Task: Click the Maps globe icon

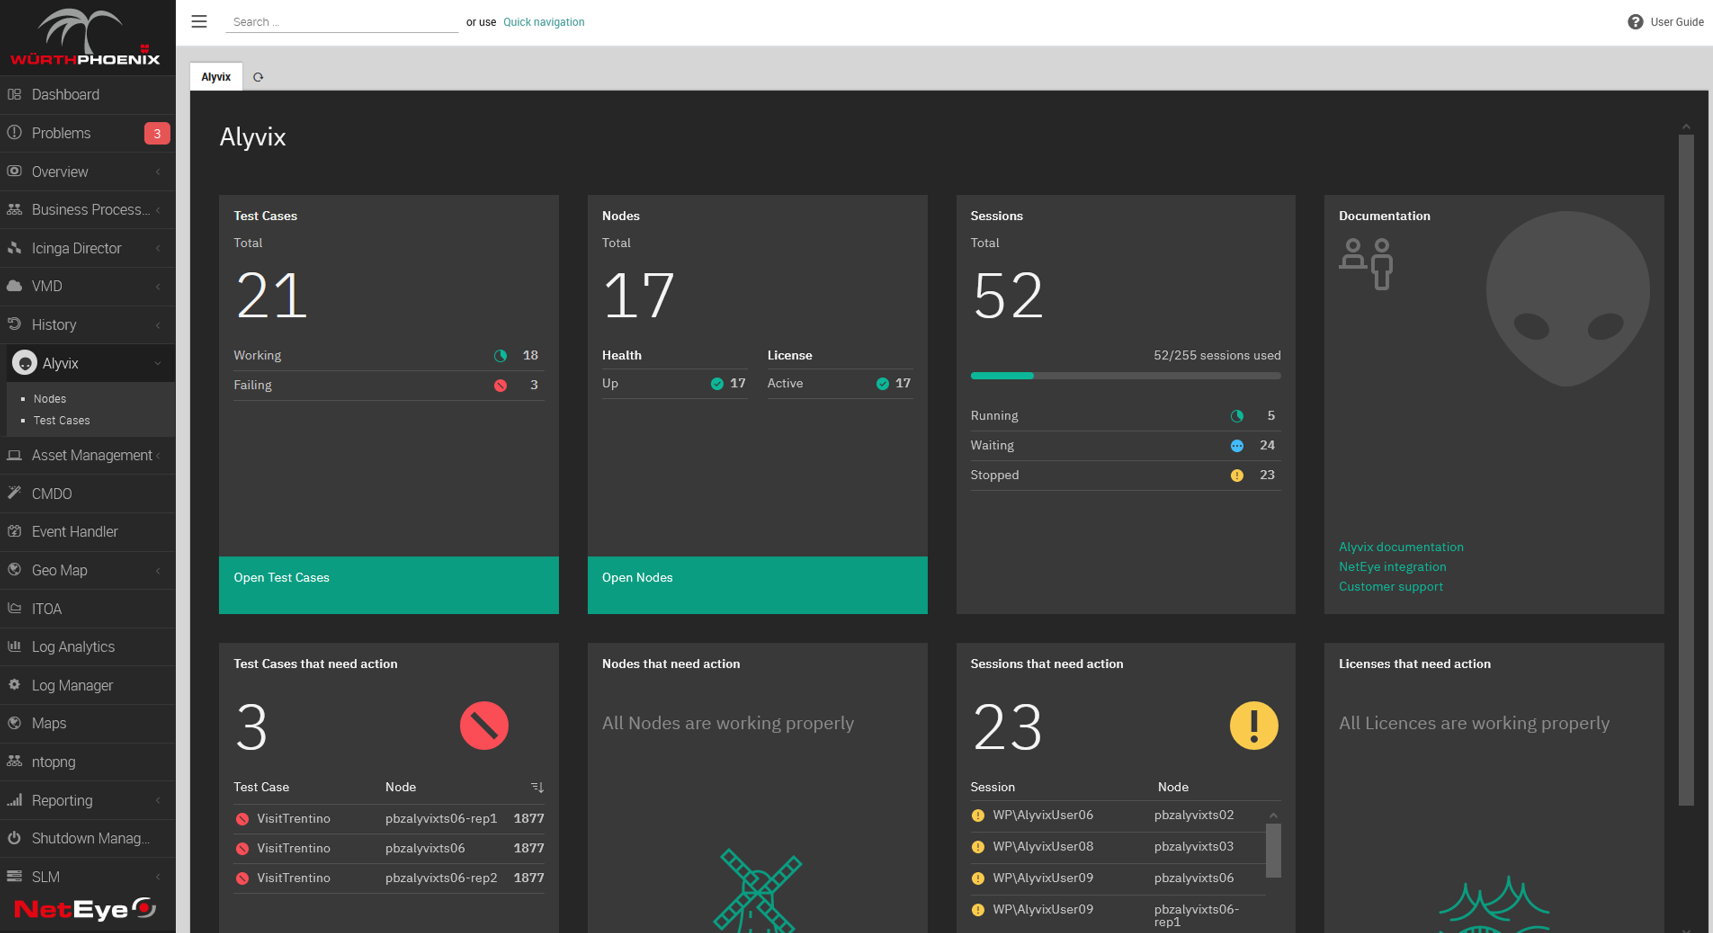Action: 14,723
